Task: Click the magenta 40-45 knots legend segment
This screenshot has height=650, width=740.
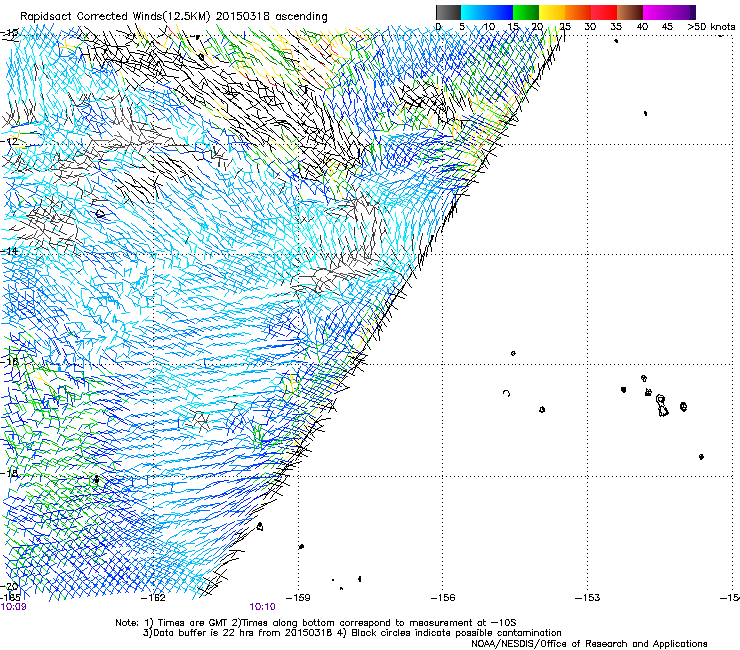Action: pyautogui.click(x=656, y=12)
